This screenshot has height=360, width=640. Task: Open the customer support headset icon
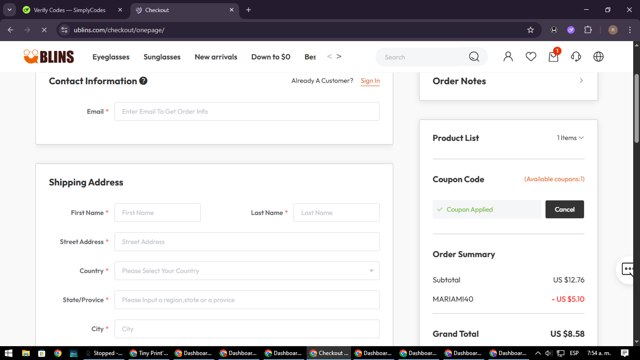(x=576, y=57)
